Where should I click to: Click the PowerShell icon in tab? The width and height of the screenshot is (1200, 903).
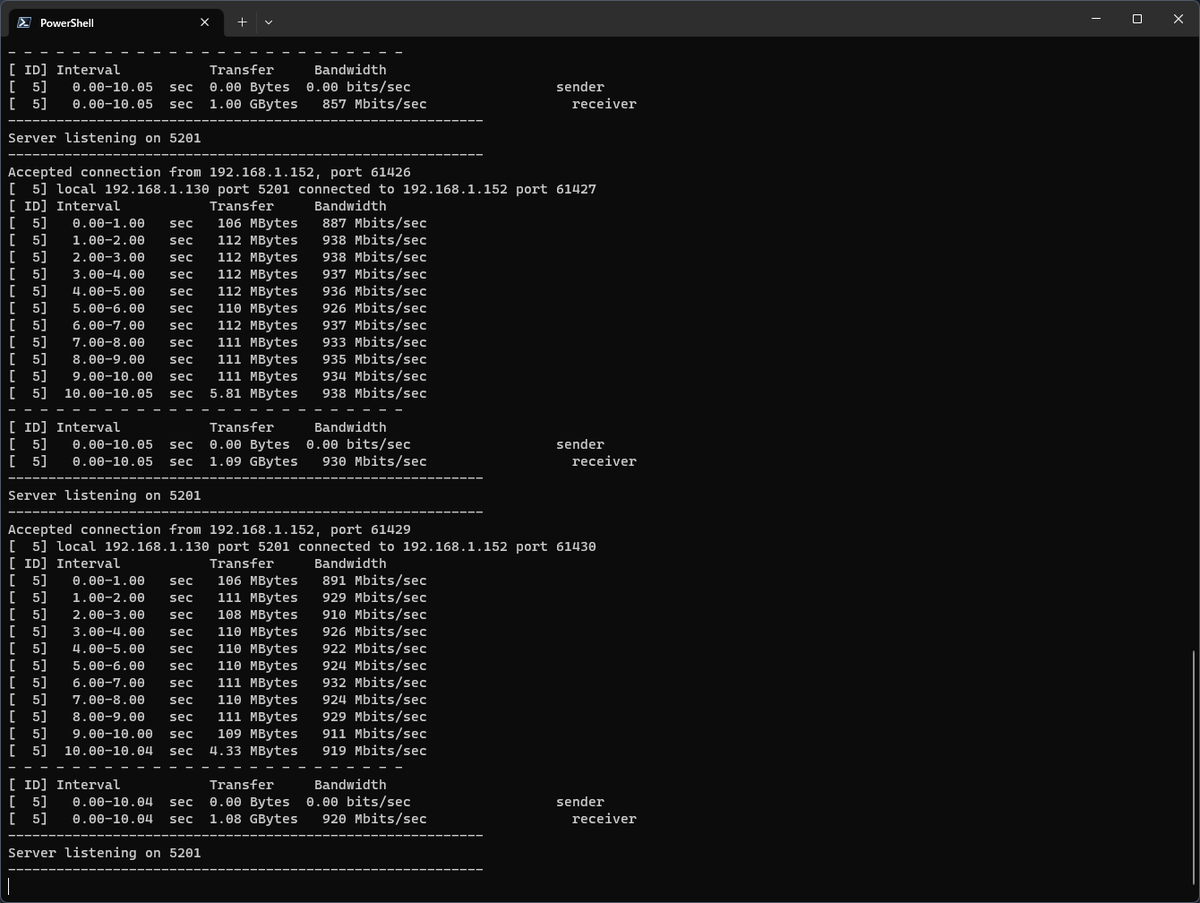click(24, 22)
